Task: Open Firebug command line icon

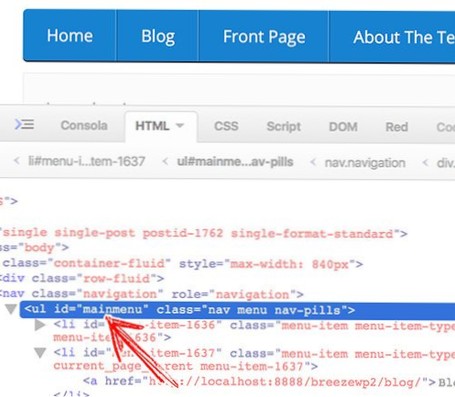Action: 24,124
